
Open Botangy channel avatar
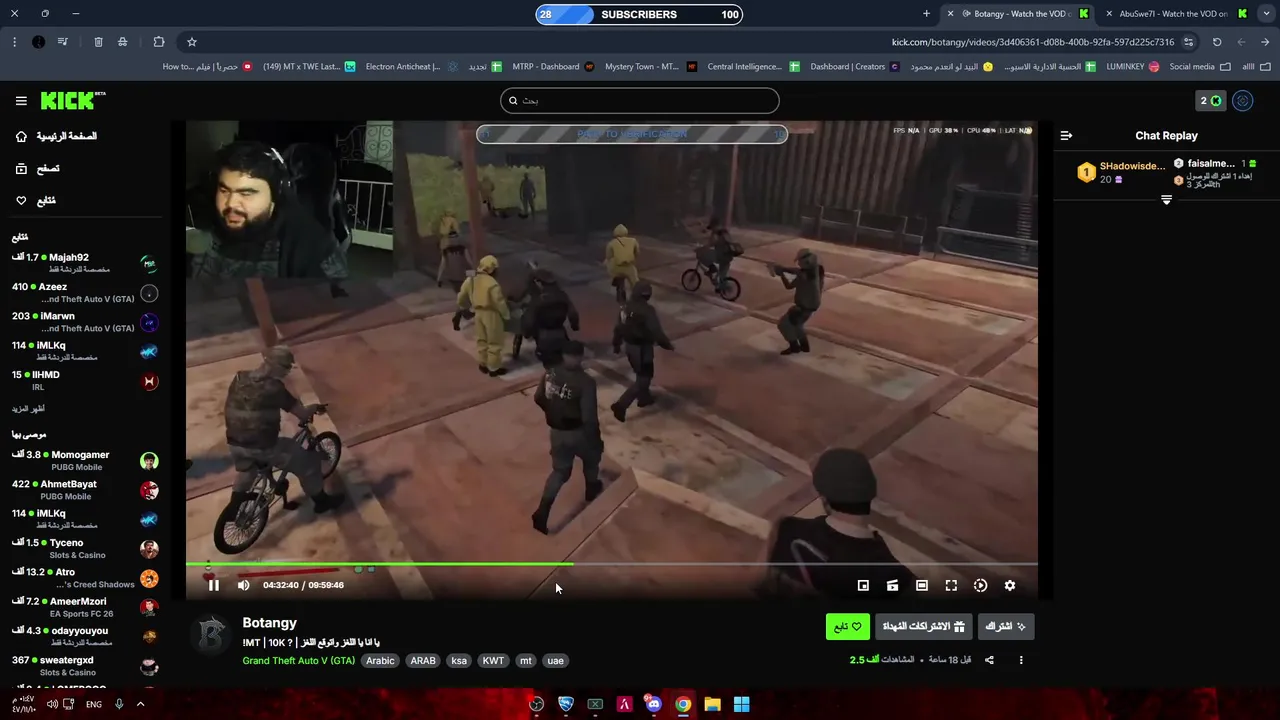click(x=211, y=635)
